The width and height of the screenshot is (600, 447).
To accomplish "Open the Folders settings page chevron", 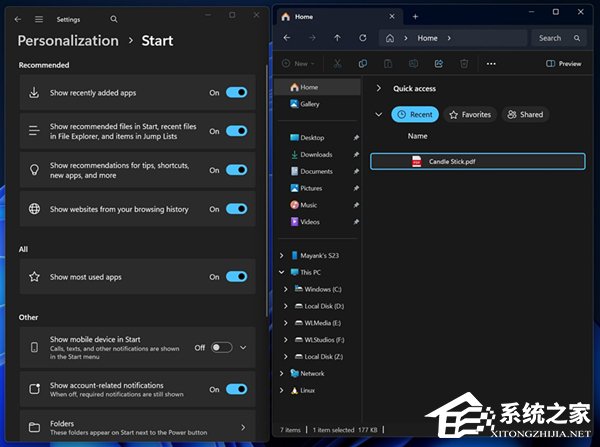I will coord(243,427).
